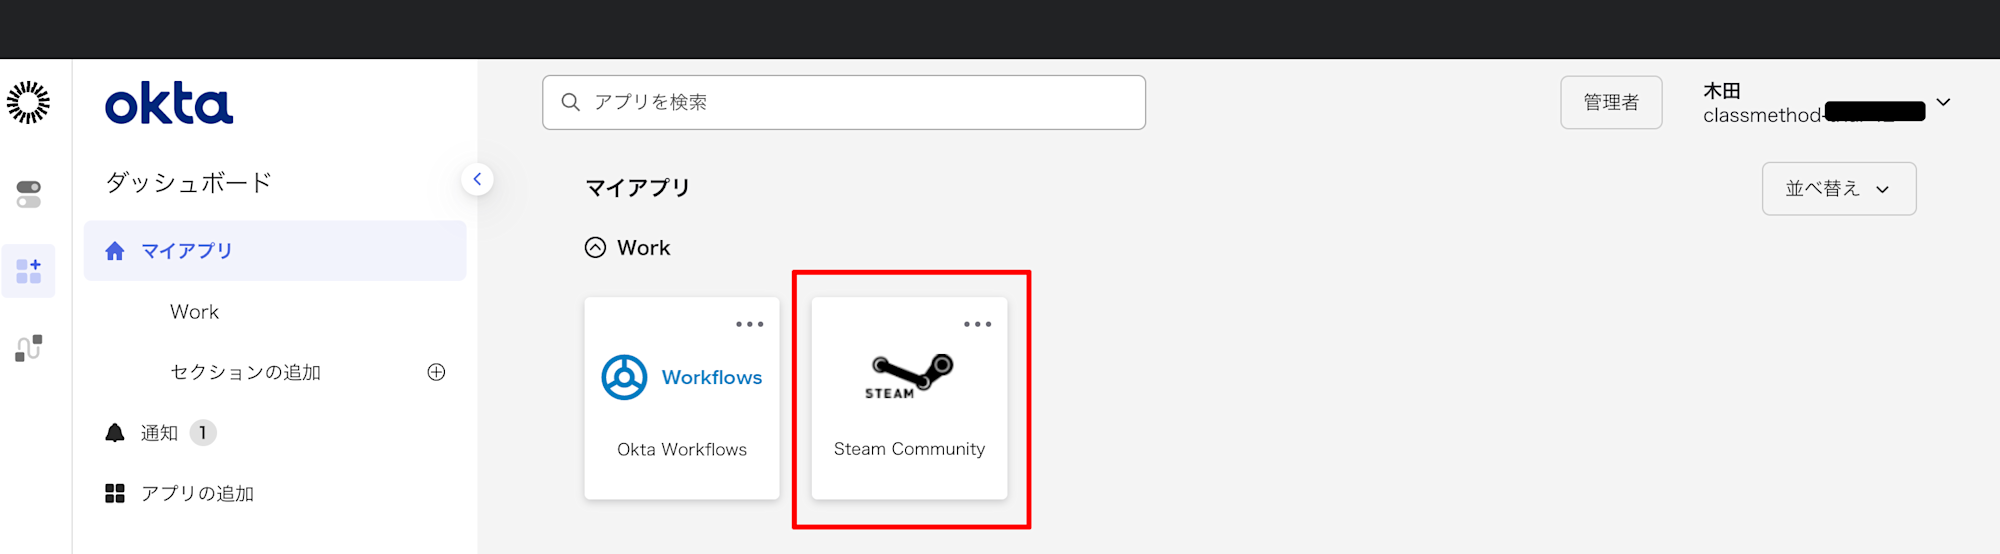Open the toggle-style settings icon in left rail
The height and width of the screenshot is (554, 2000).
tap(29, 194)
